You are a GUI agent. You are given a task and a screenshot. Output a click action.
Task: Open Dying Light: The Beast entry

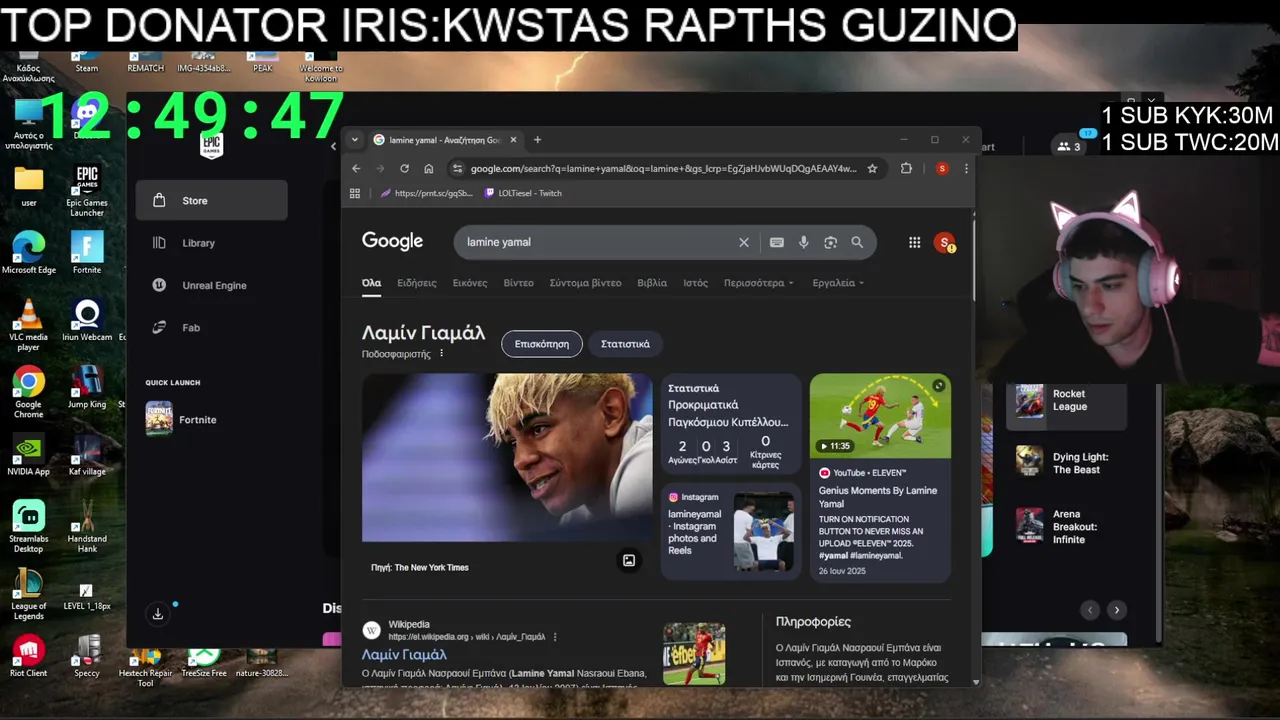tap(1066, 463)
